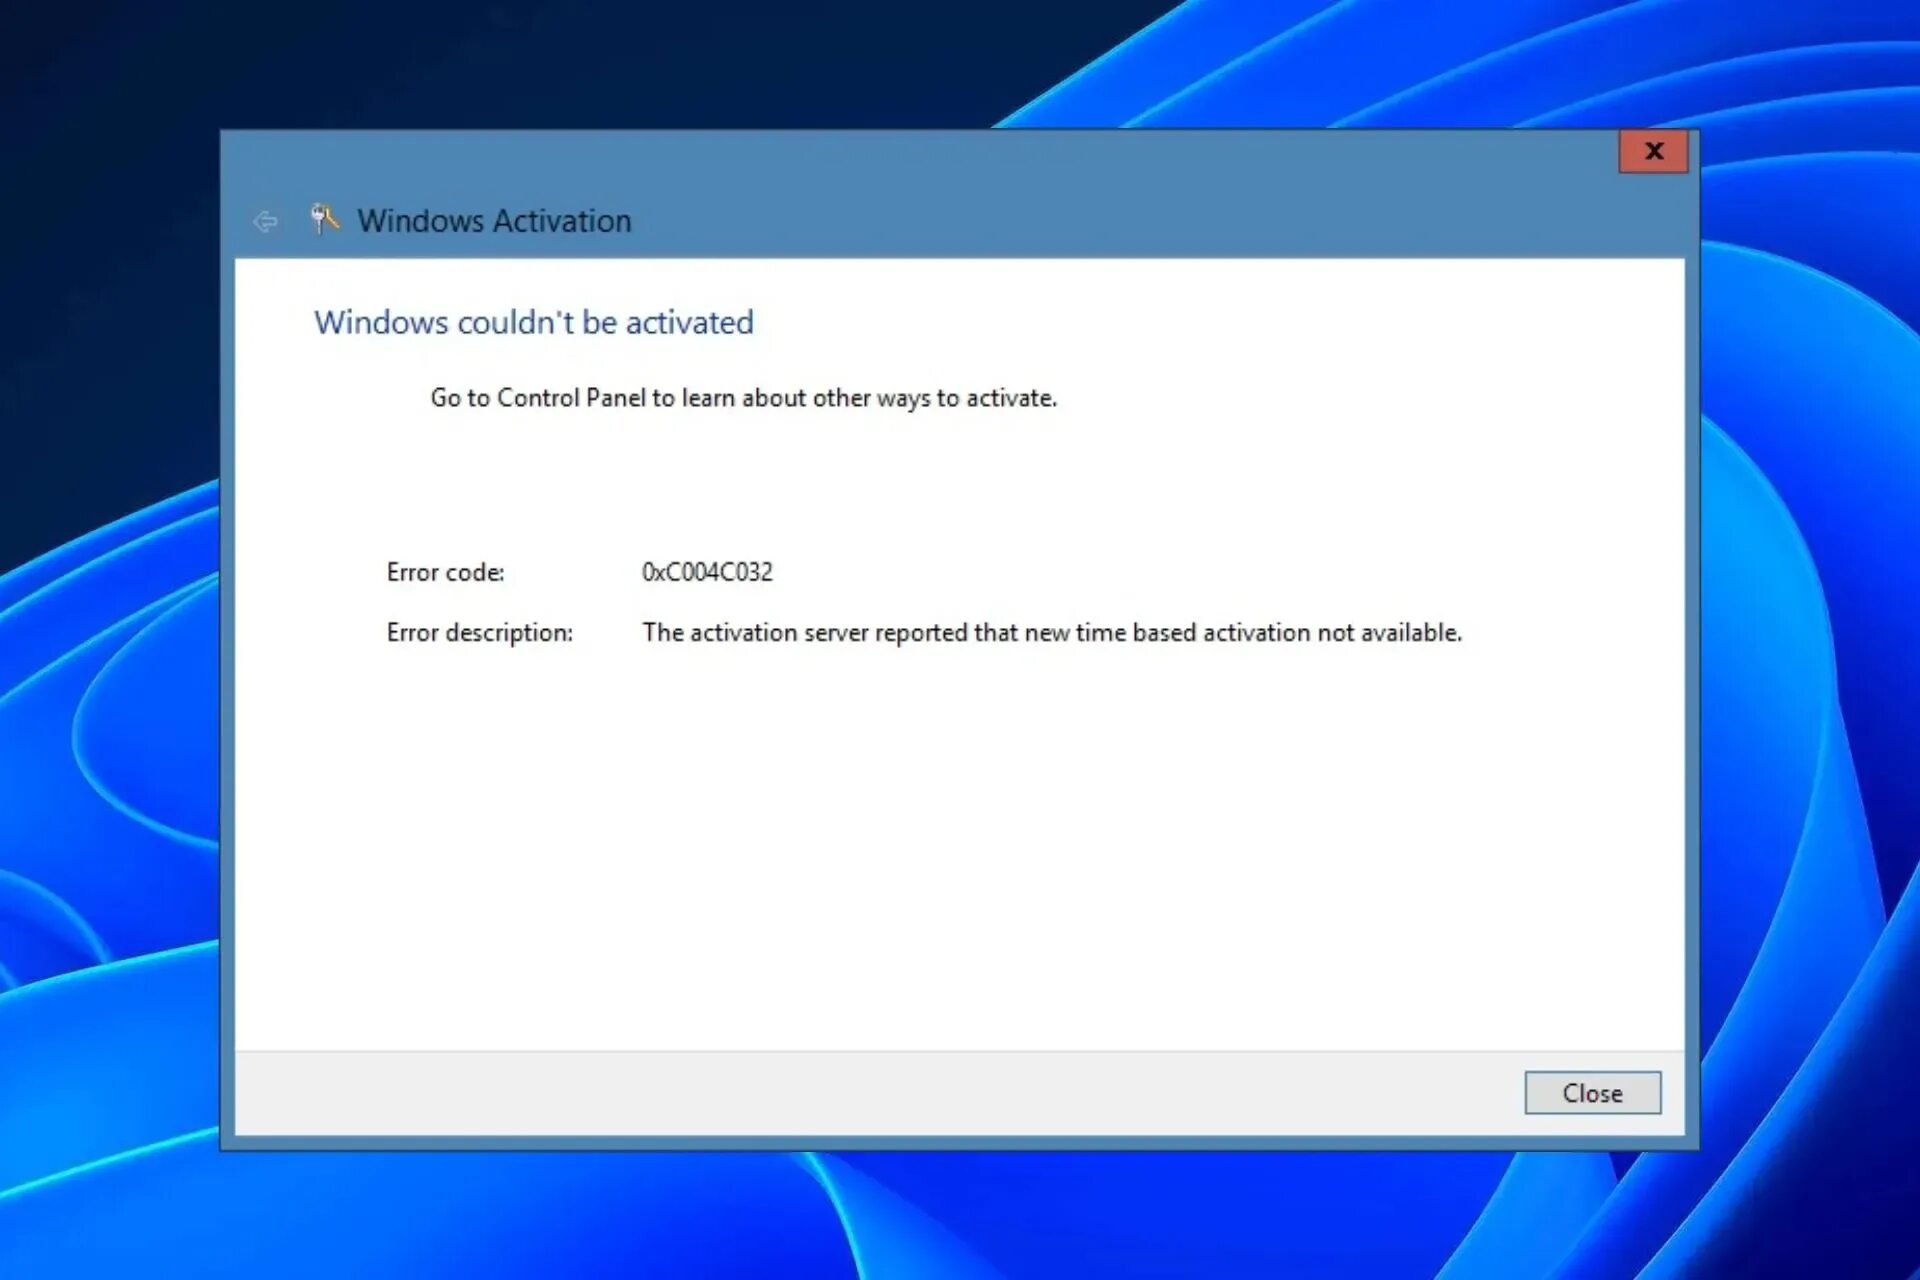This screenshot has width=1920, height=1280.
Task: Click the Close button at bottom right
Action: pos(1592,1093)
